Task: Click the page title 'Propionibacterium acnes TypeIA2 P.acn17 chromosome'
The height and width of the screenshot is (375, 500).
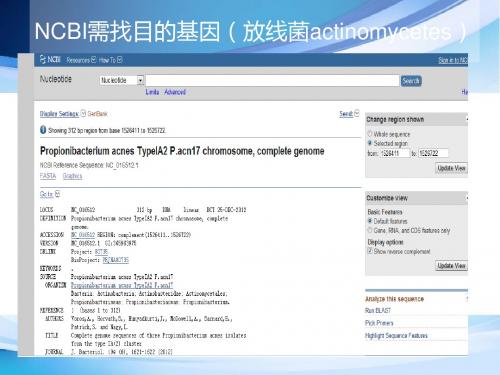Action: (x=182, y=151)
